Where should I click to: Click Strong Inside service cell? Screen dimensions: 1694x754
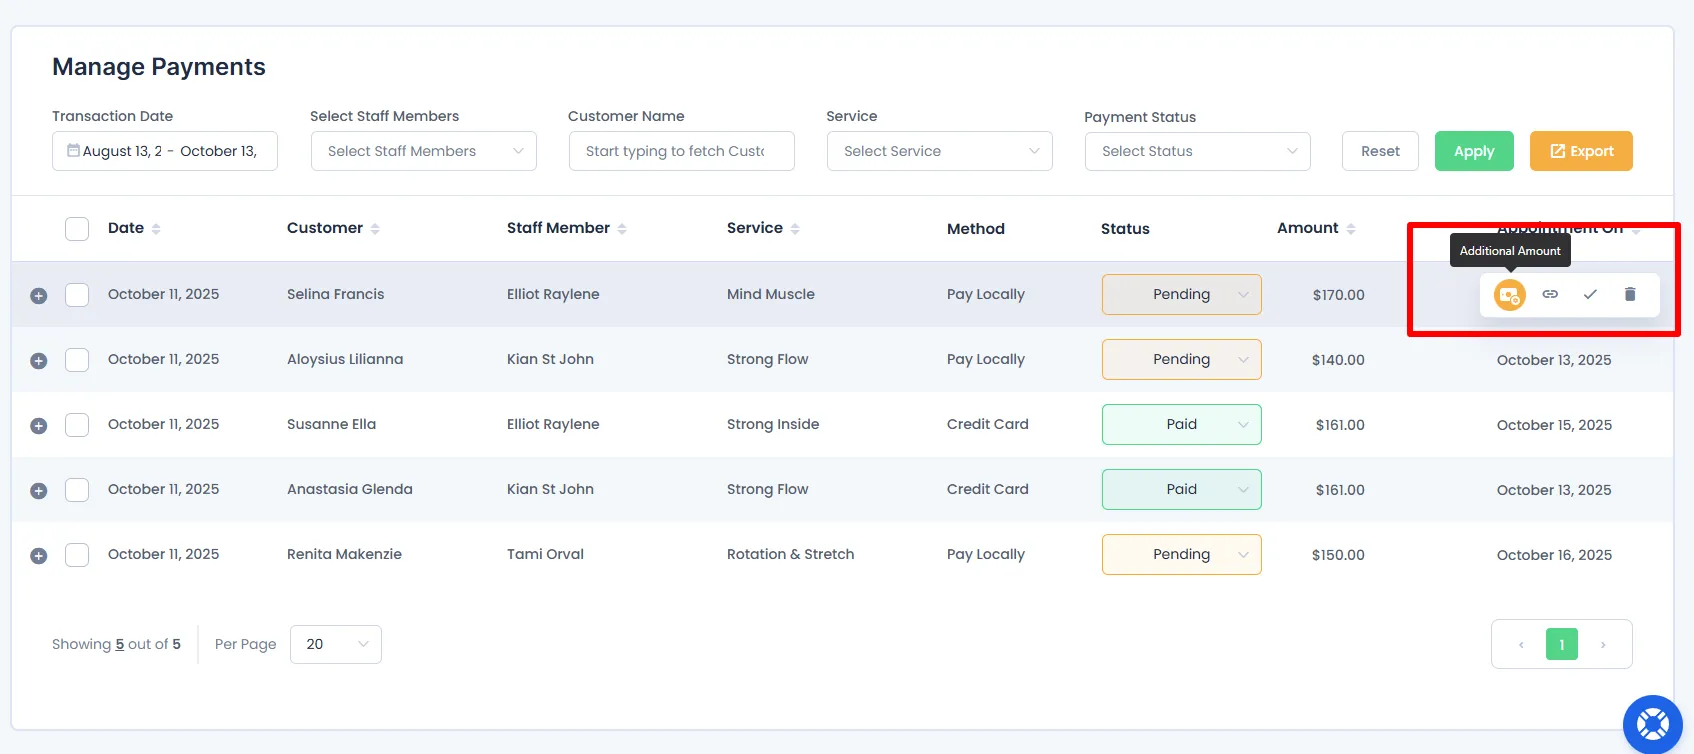[773, 424]
